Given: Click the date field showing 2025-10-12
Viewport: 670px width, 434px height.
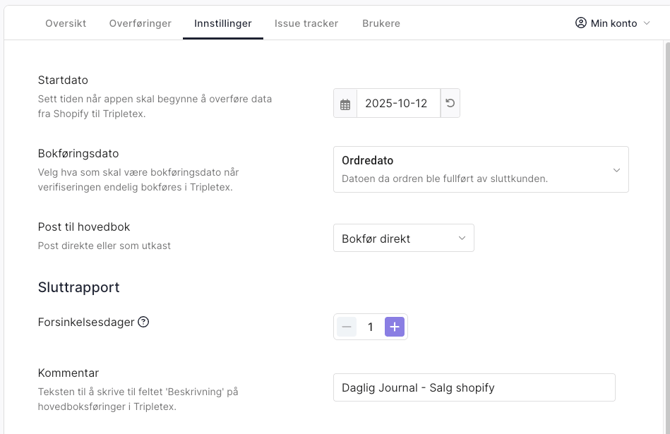Looking at the screenshot, I should (x=397, y=104).
